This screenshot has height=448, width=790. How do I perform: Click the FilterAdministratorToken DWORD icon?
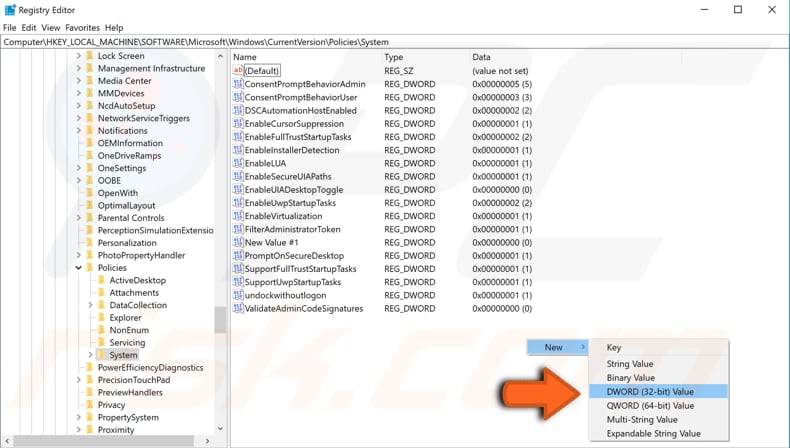pyautogui.click(x=238, y=229)
